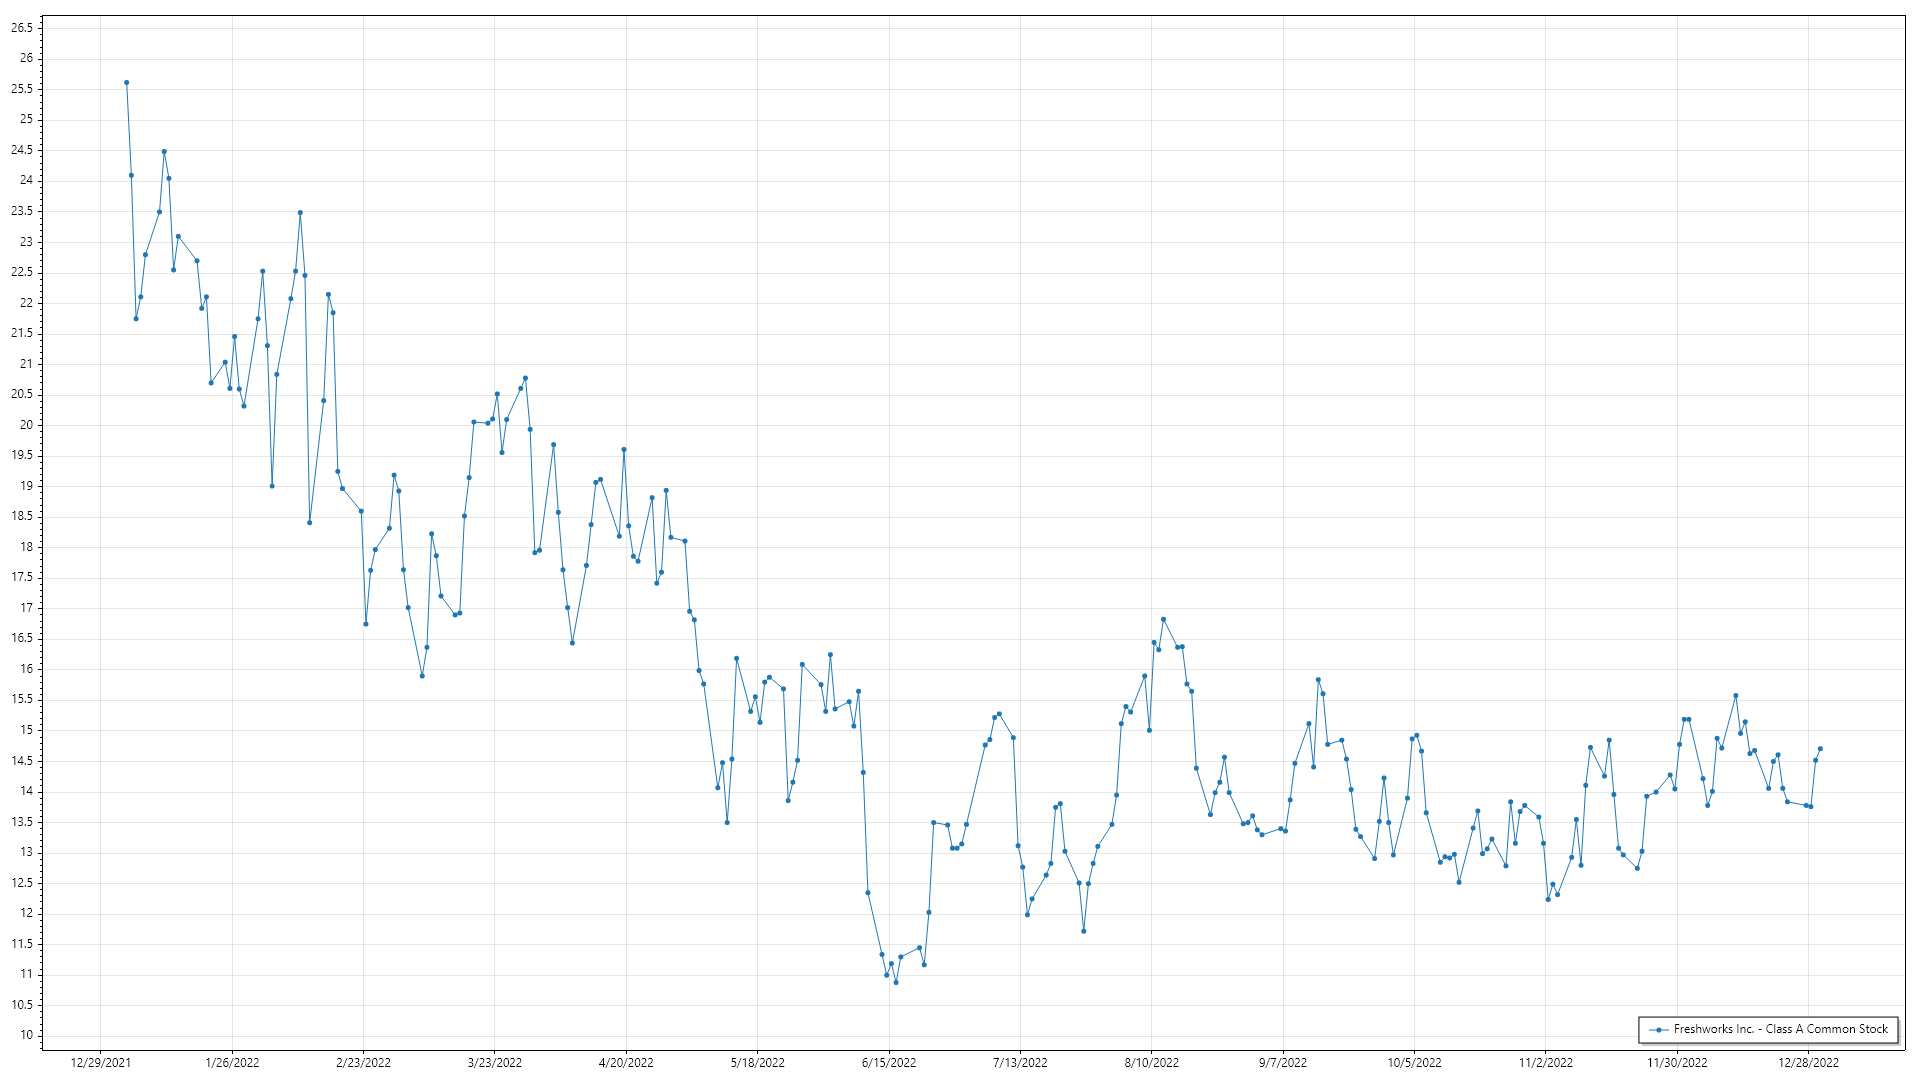The height and width of the screenshot is (1080, 1920).
Task: Click the 10/5/2022 x-axis date label
Action: [x=1414, y=1063]
